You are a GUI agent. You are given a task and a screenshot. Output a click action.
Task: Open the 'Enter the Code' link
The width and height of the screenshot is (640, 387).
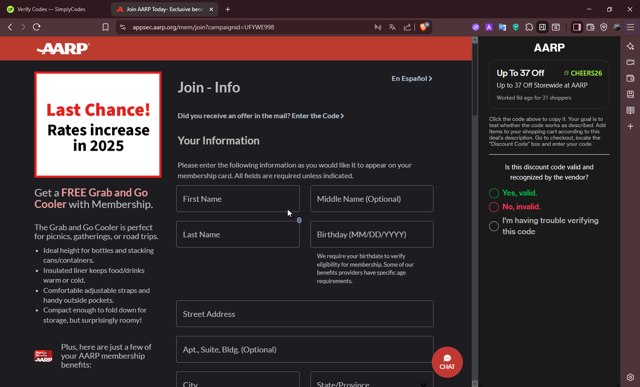(318, 116)
